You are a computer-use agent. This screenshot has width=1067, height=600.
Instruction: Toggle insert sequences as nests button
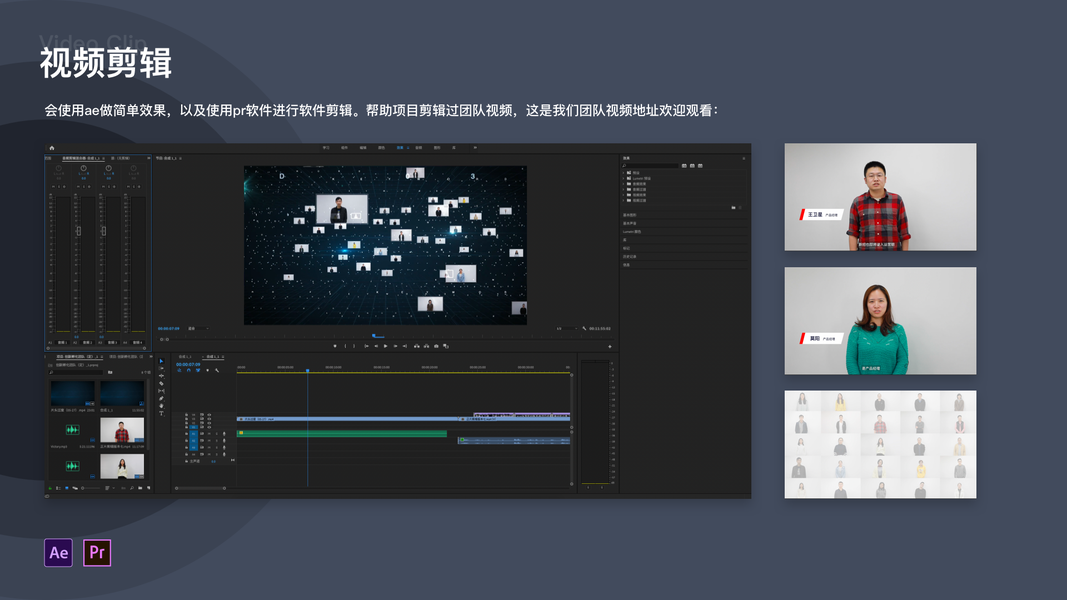(179, 370)
